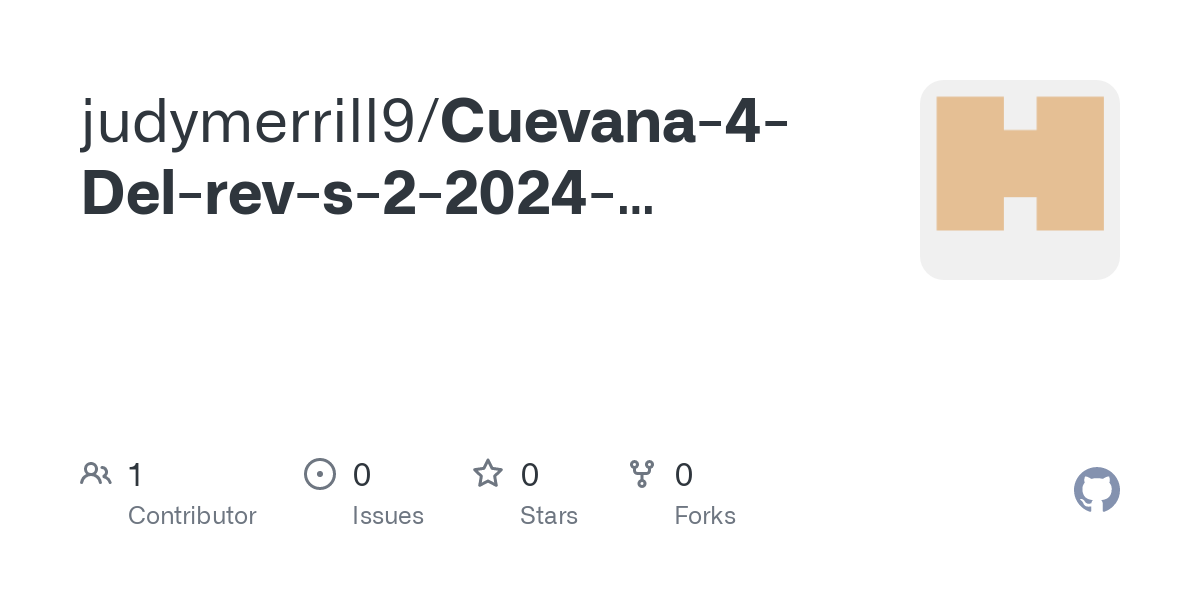
Task: Click the Stars star icon
Action: coord(488,473)
